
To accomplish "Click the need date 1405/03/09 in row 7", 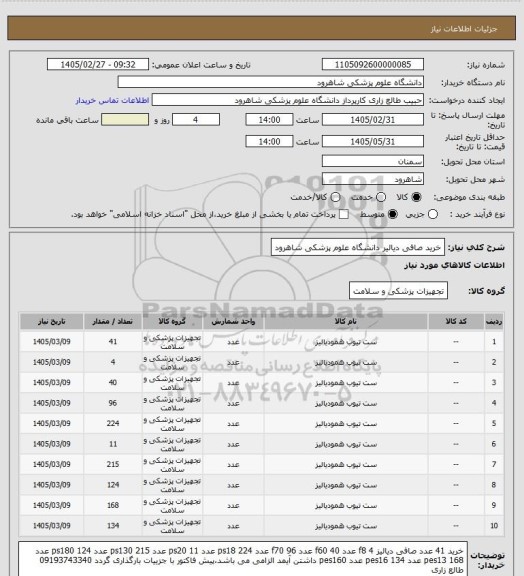I will tap(51, 464).
